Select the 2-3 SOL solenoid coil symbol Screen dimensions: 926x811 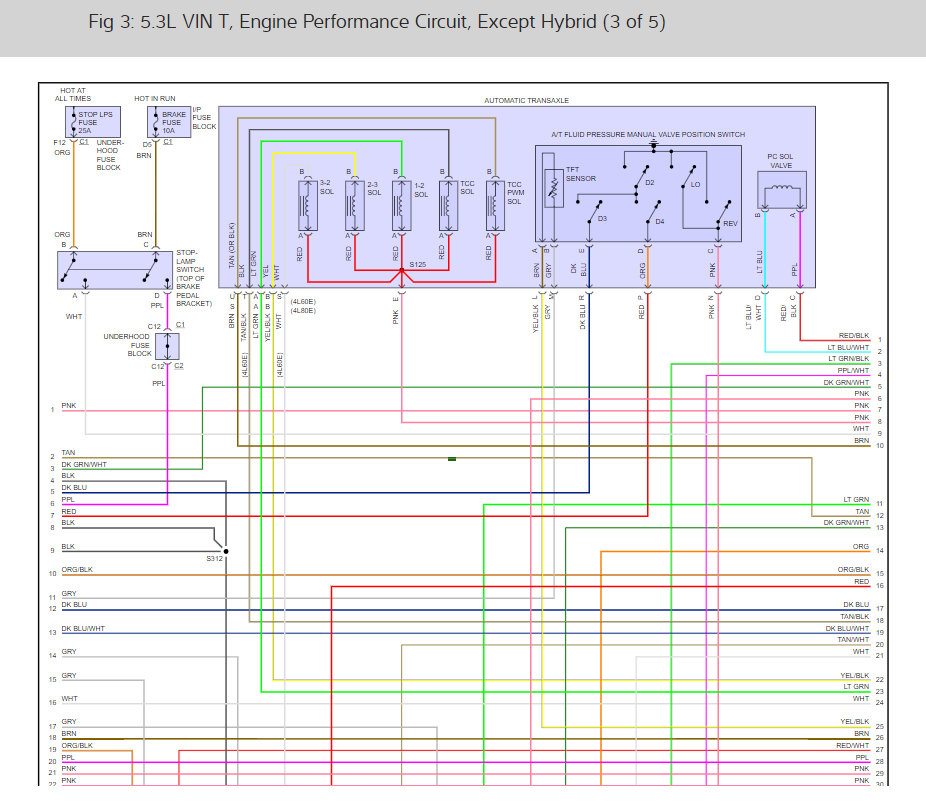355,206
